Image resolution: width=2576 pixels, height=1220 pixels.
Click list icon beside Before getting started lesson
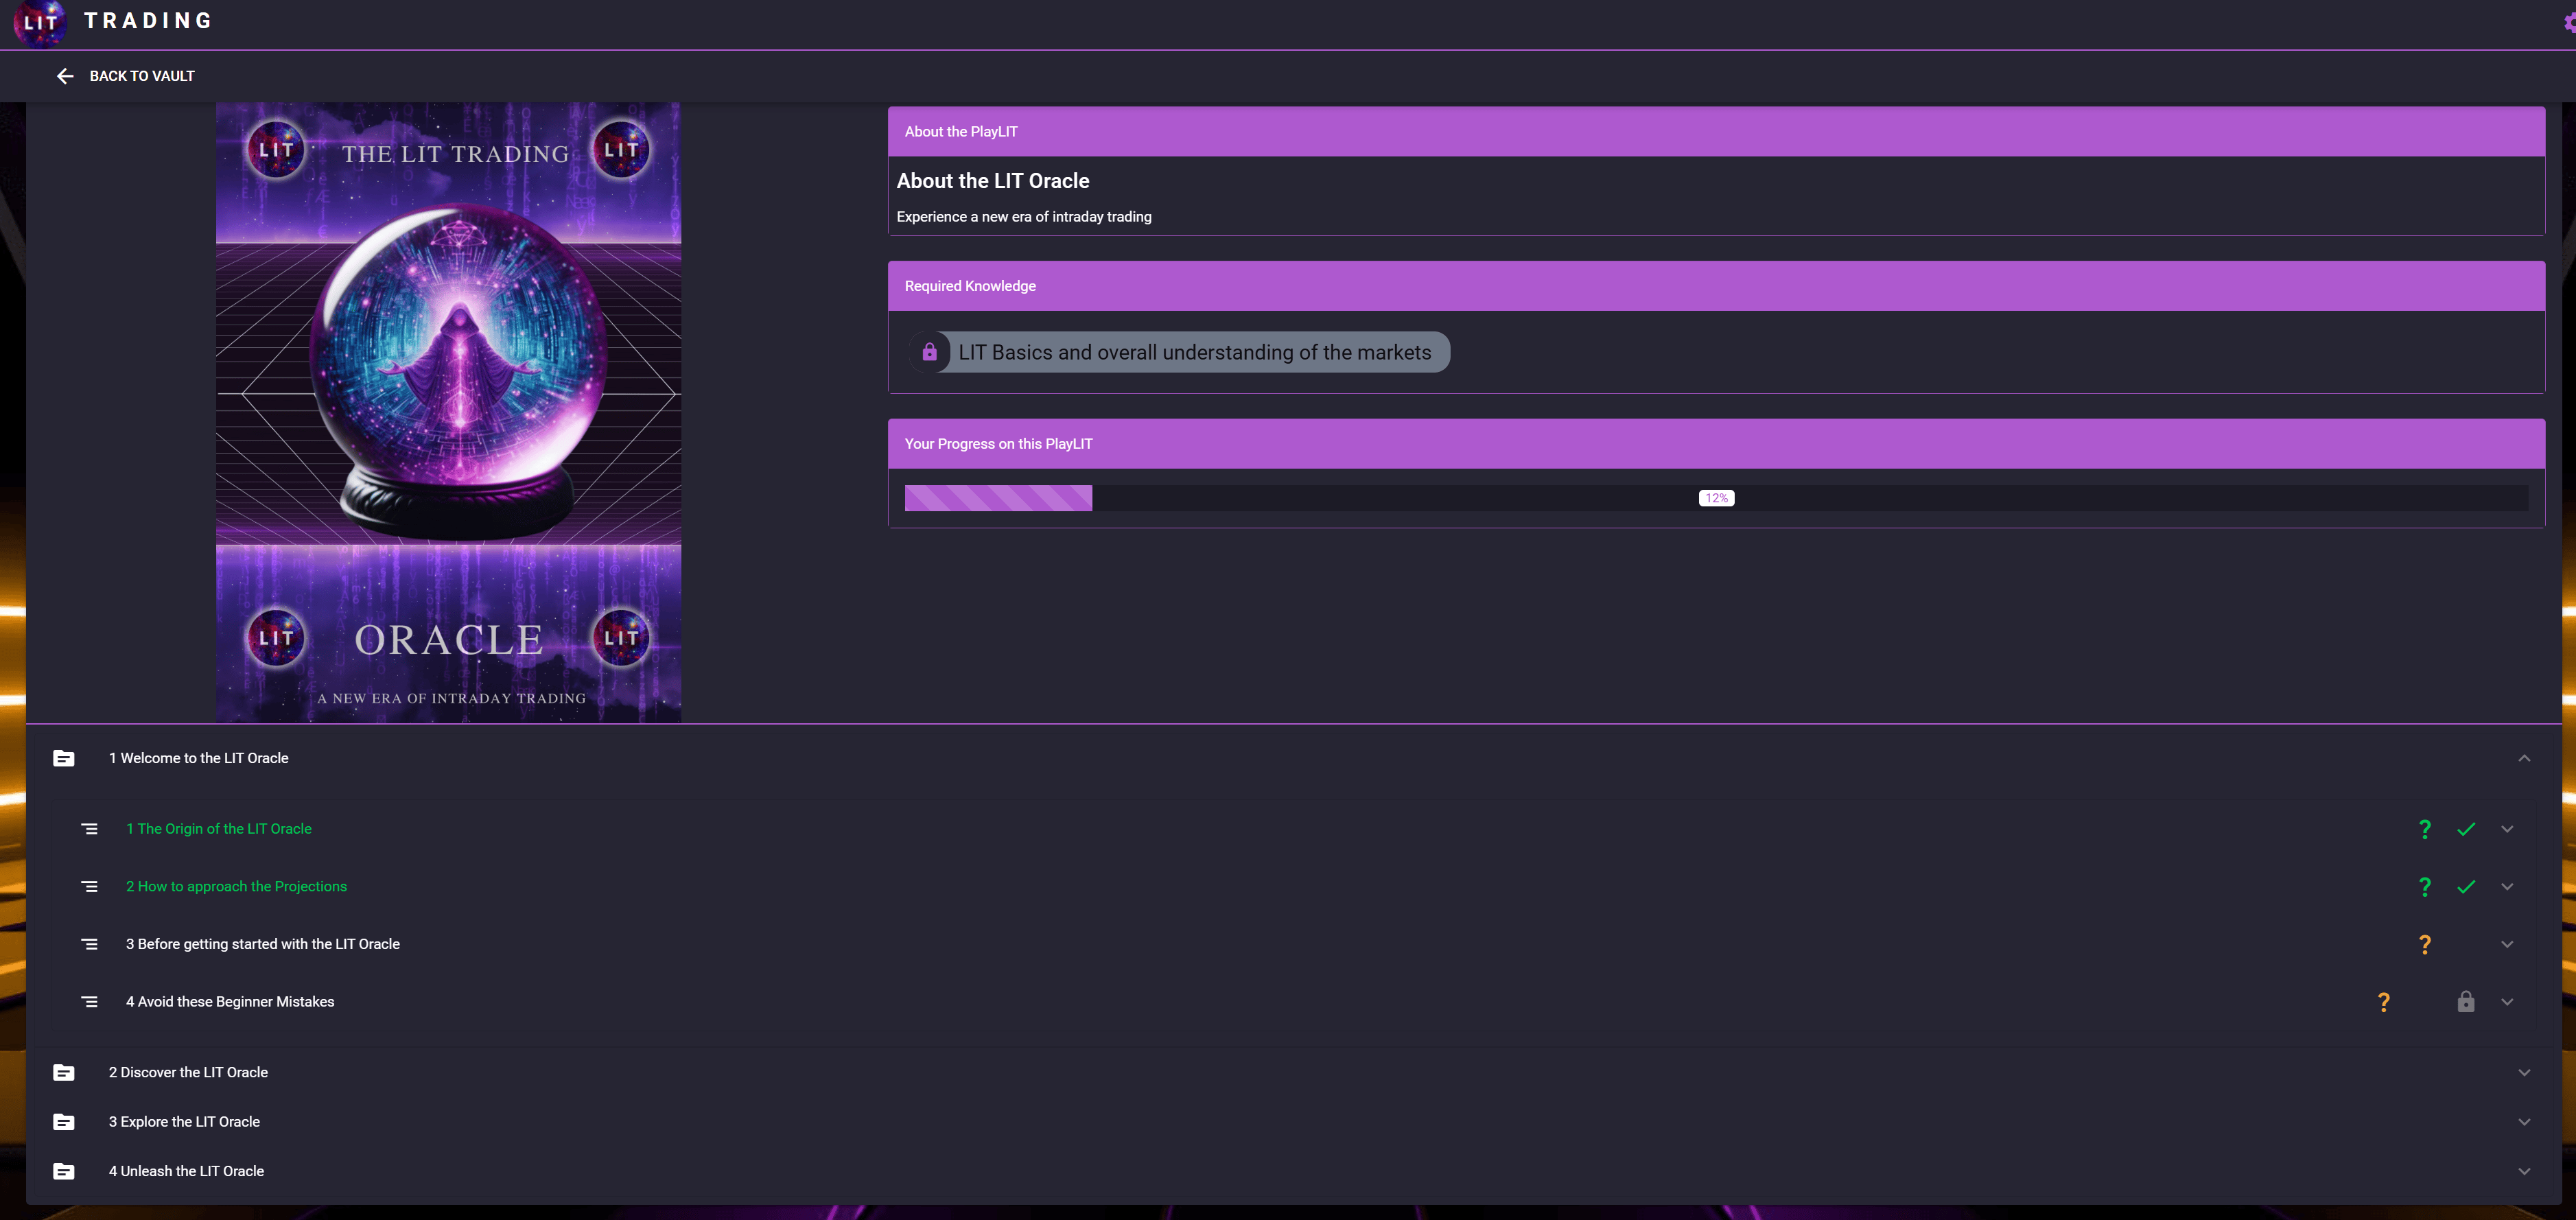point(89,944)
